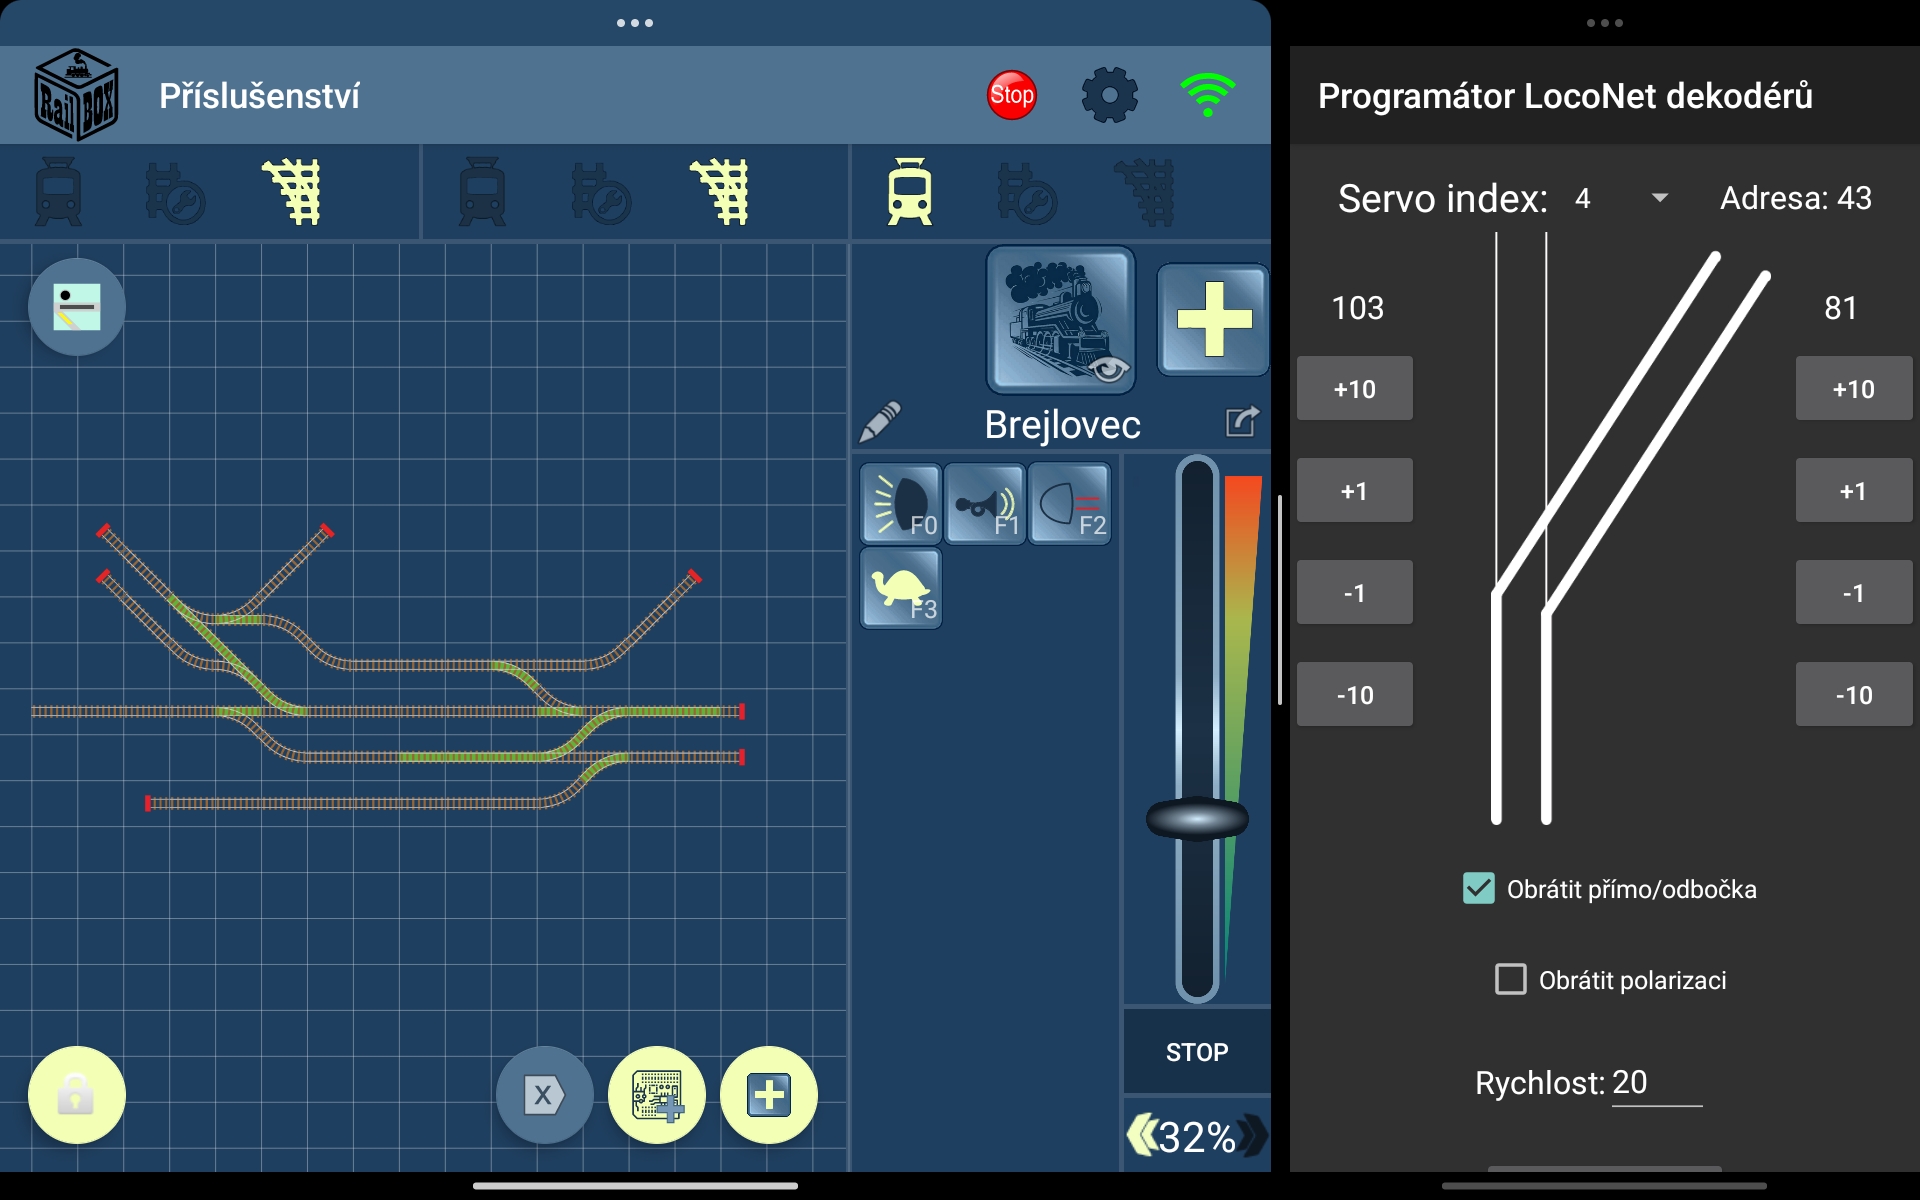The width and height of the screenshot is (1920, 1200).
Task: Click the green WiFi connection icon
Action: click(1207, 96)
